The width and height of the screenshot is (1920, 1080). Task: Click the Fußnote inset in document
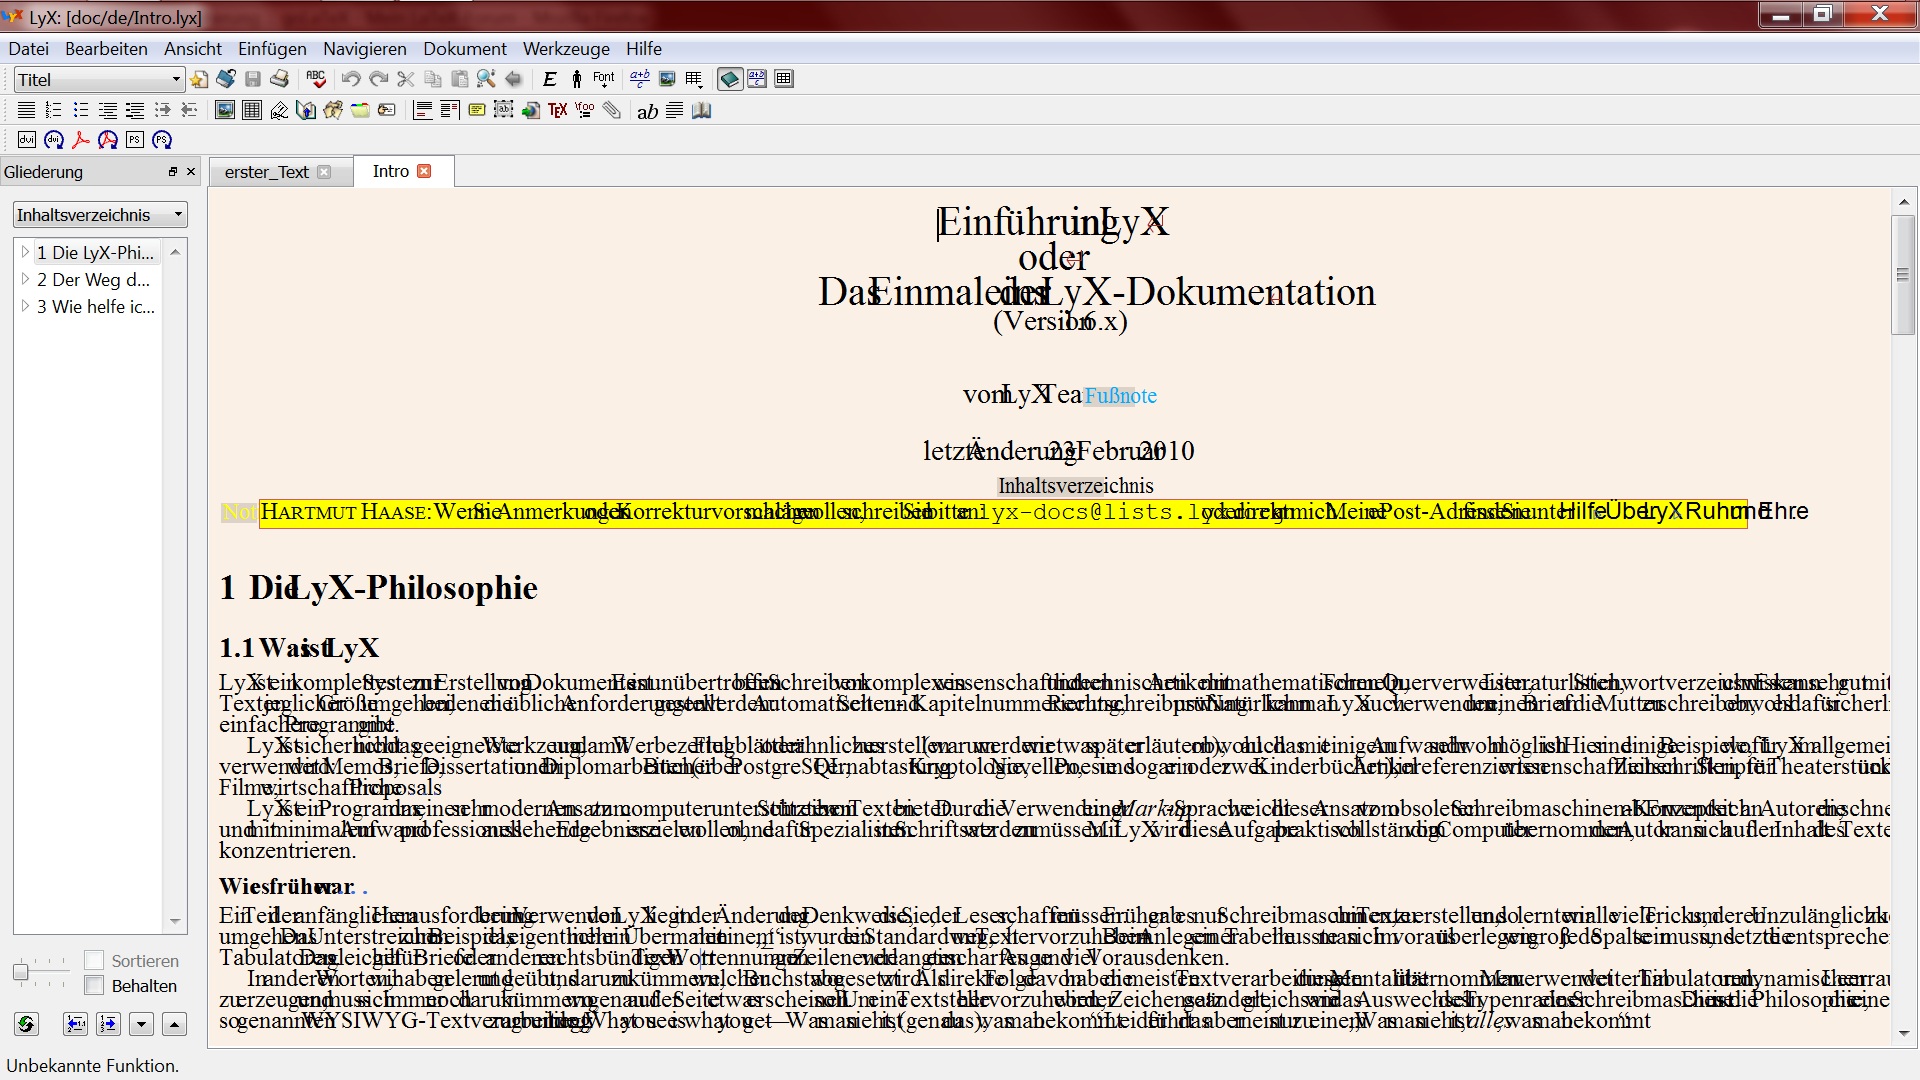tap(1120, 396)
